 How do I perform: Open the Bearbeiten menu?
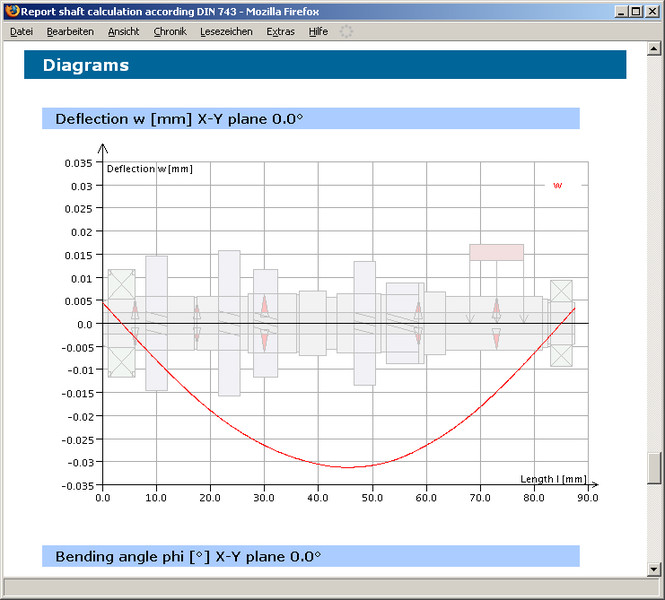(70, 32)
